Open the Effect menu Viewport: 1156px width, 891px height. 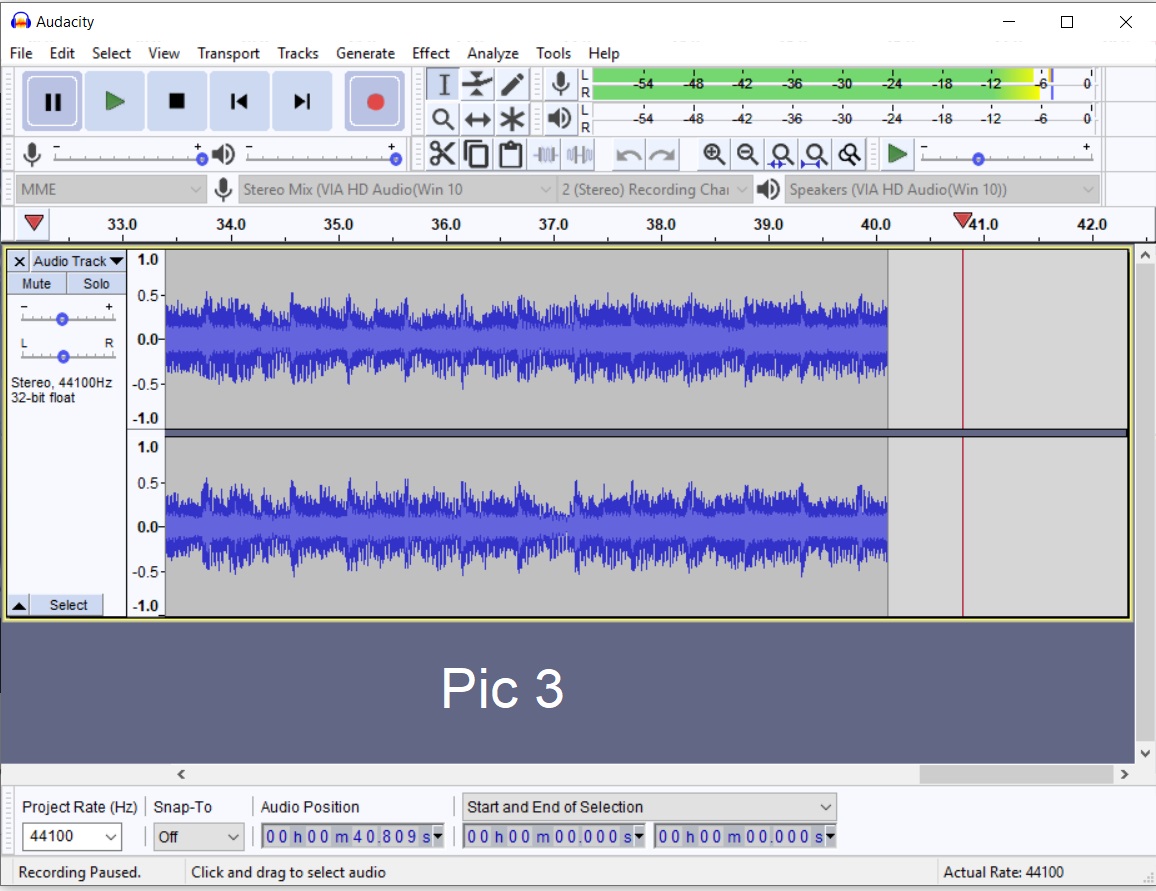tap(431, 53)
